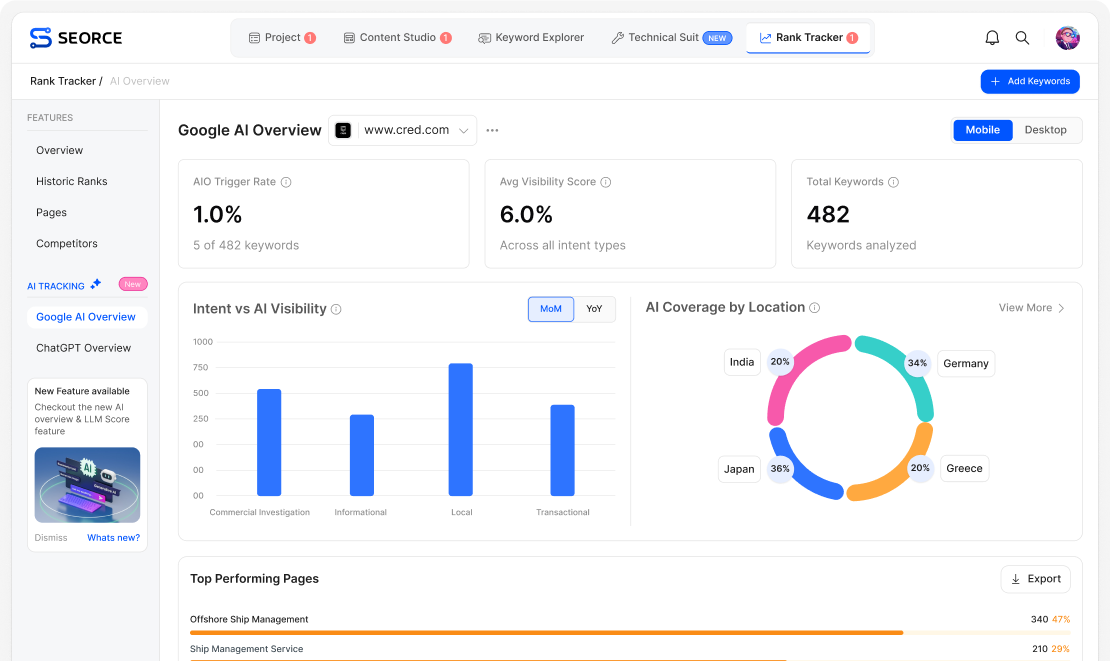Screen dimensions: 1110x661
Task: Click the Add Keywords button
Action: 1030,81
